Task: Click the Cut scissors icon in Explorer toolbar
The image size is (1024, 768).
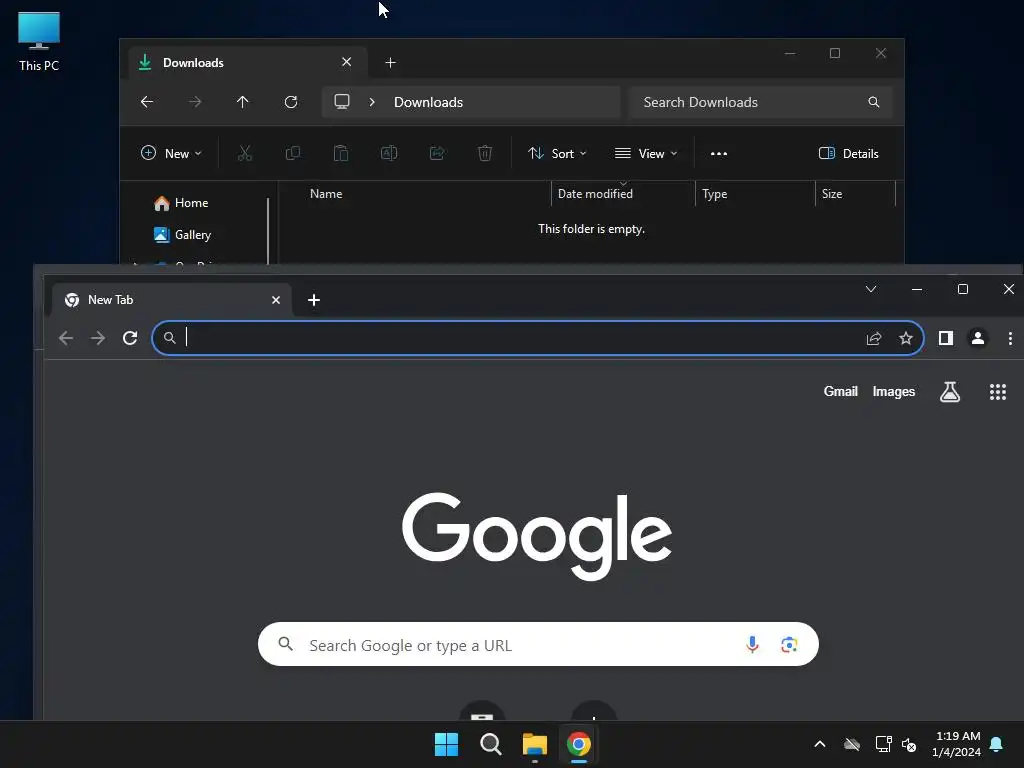Action: (x=244, y=153)
